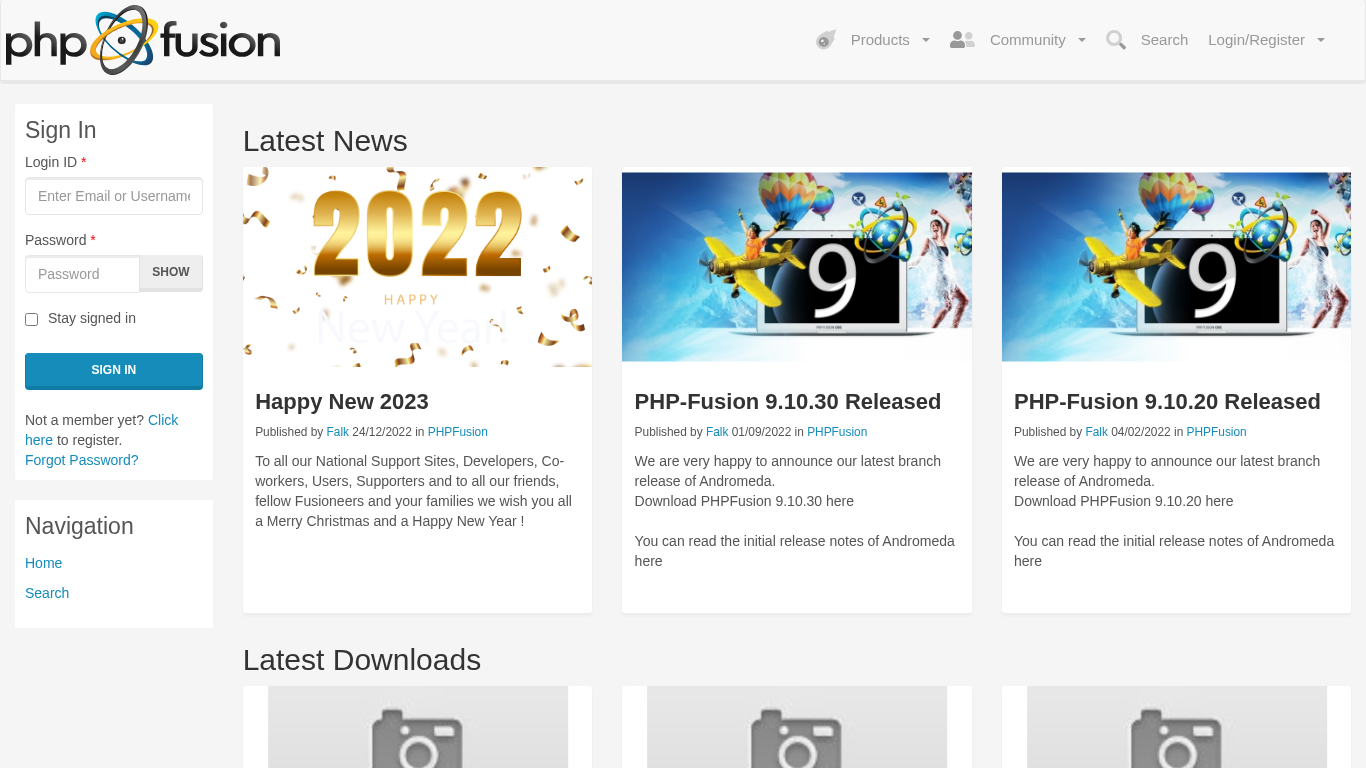Screen dimensions: 1366x768
Task: Open Search in the Navigation panel
Action: pyautogui.click(x=47, y=593)
